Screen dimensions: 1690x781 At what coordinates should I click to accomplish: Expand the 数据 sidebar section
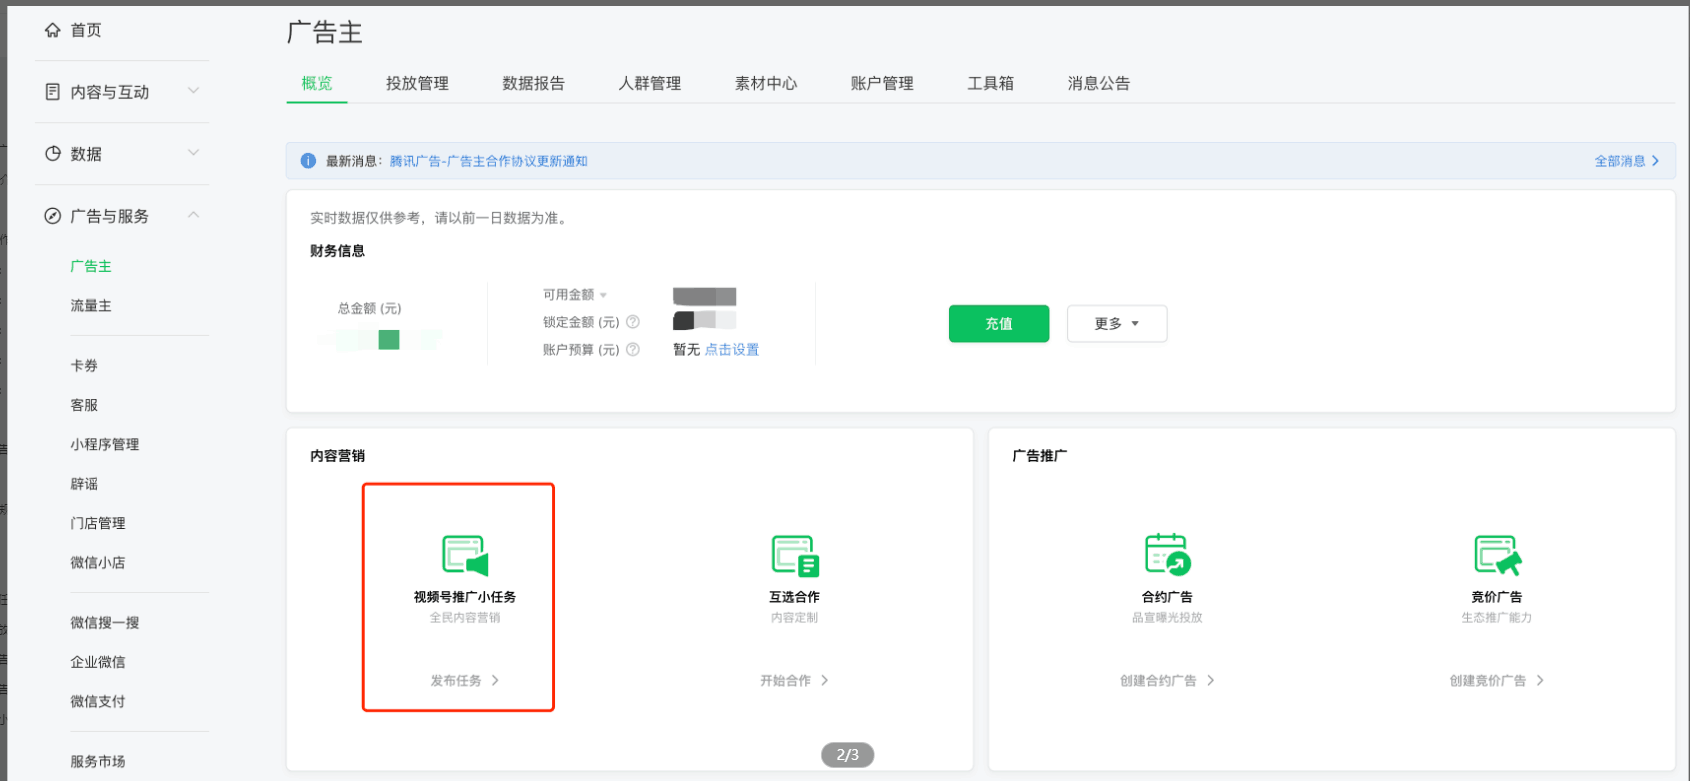point(194,153)
